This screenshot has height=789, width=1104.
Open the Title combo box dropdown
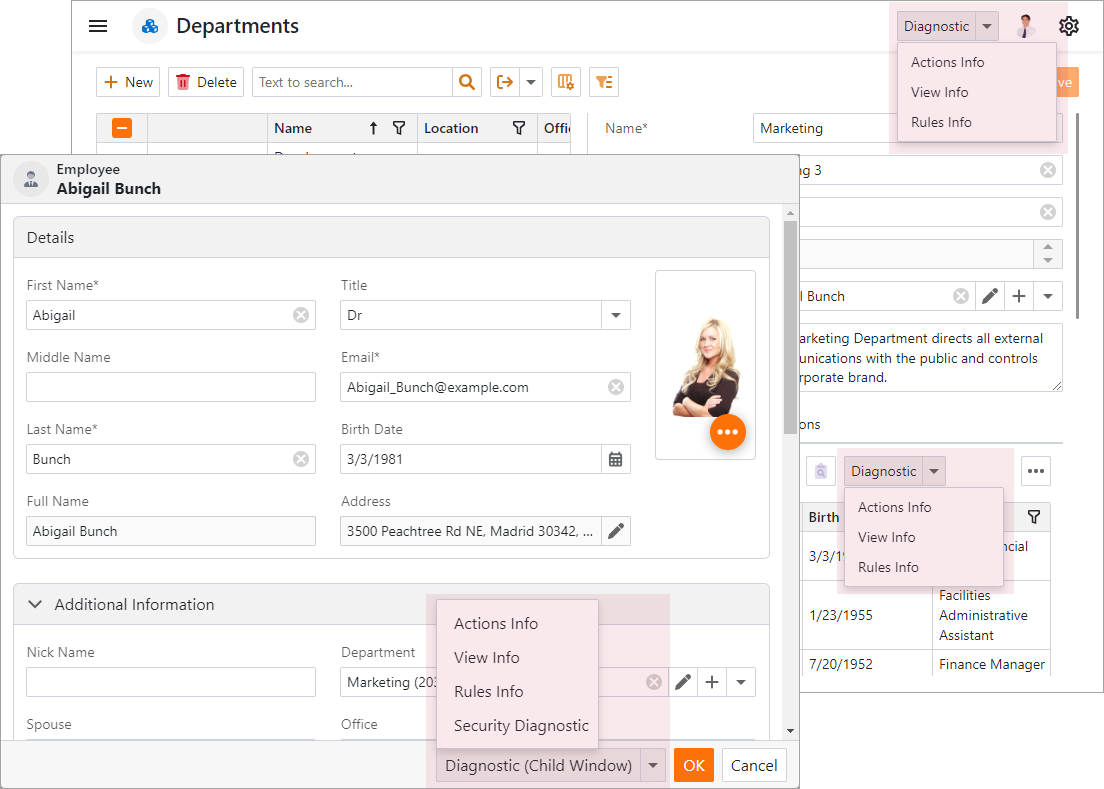pyautogui.click(x=616, y=315)
